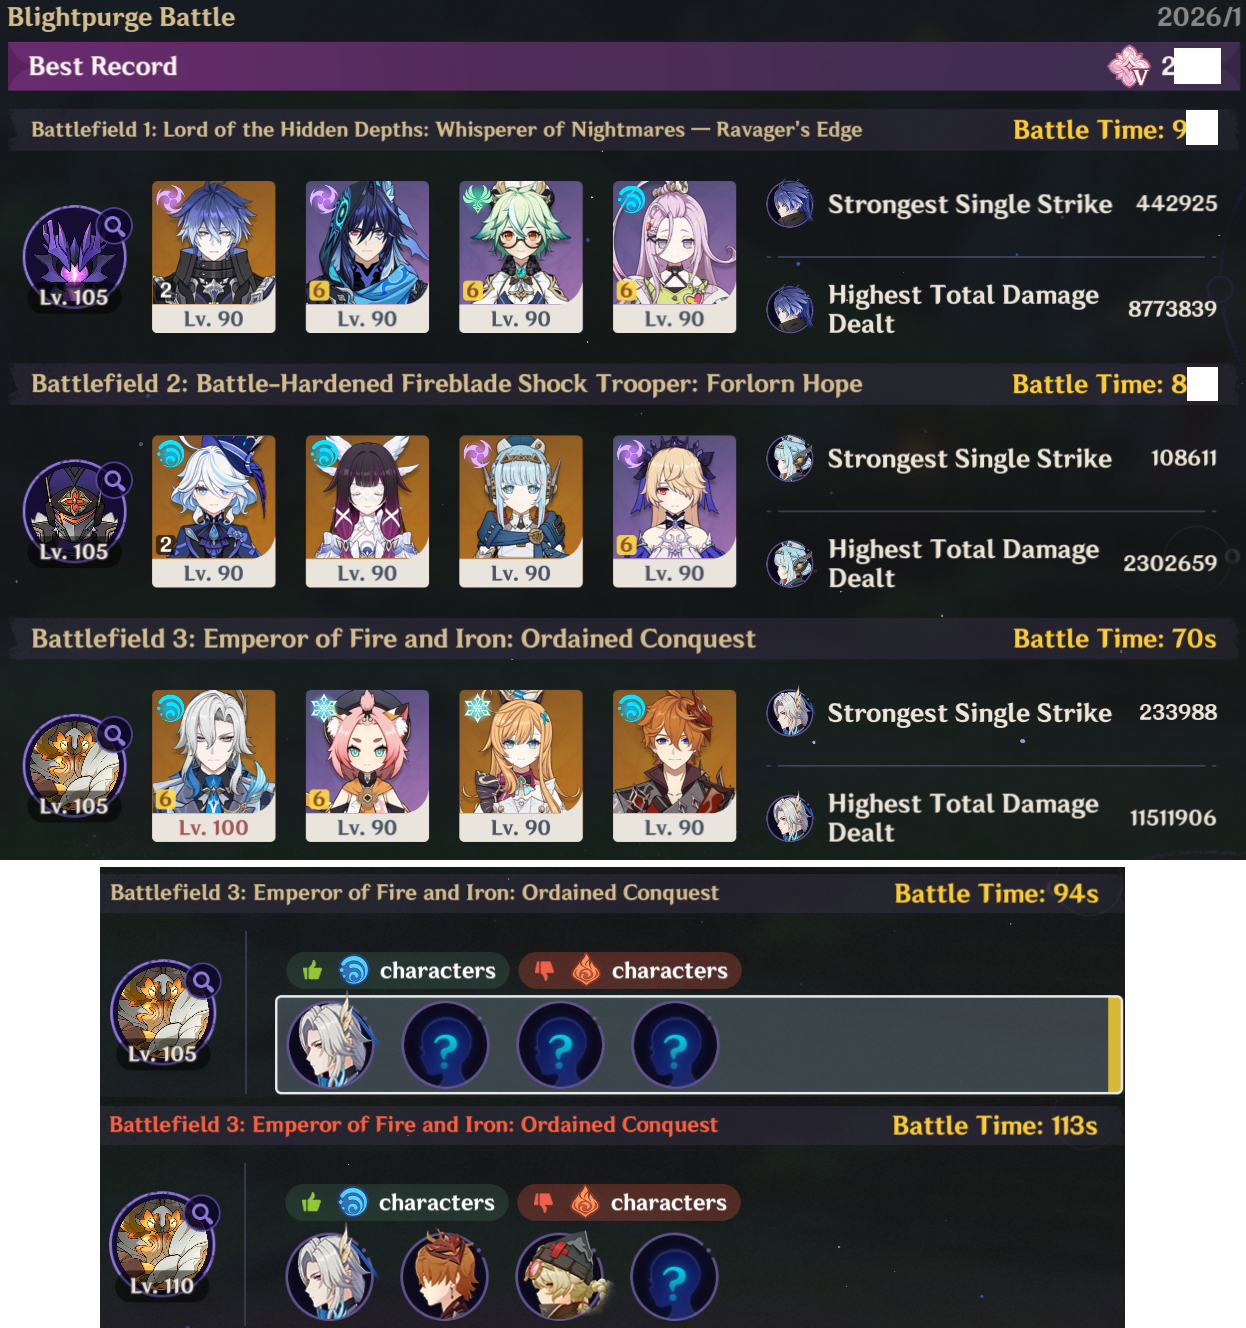Viewport: 1246px width, 1328px height.
Task: Click the yellow bar at selected team row end
Action: [1114, 1045]
